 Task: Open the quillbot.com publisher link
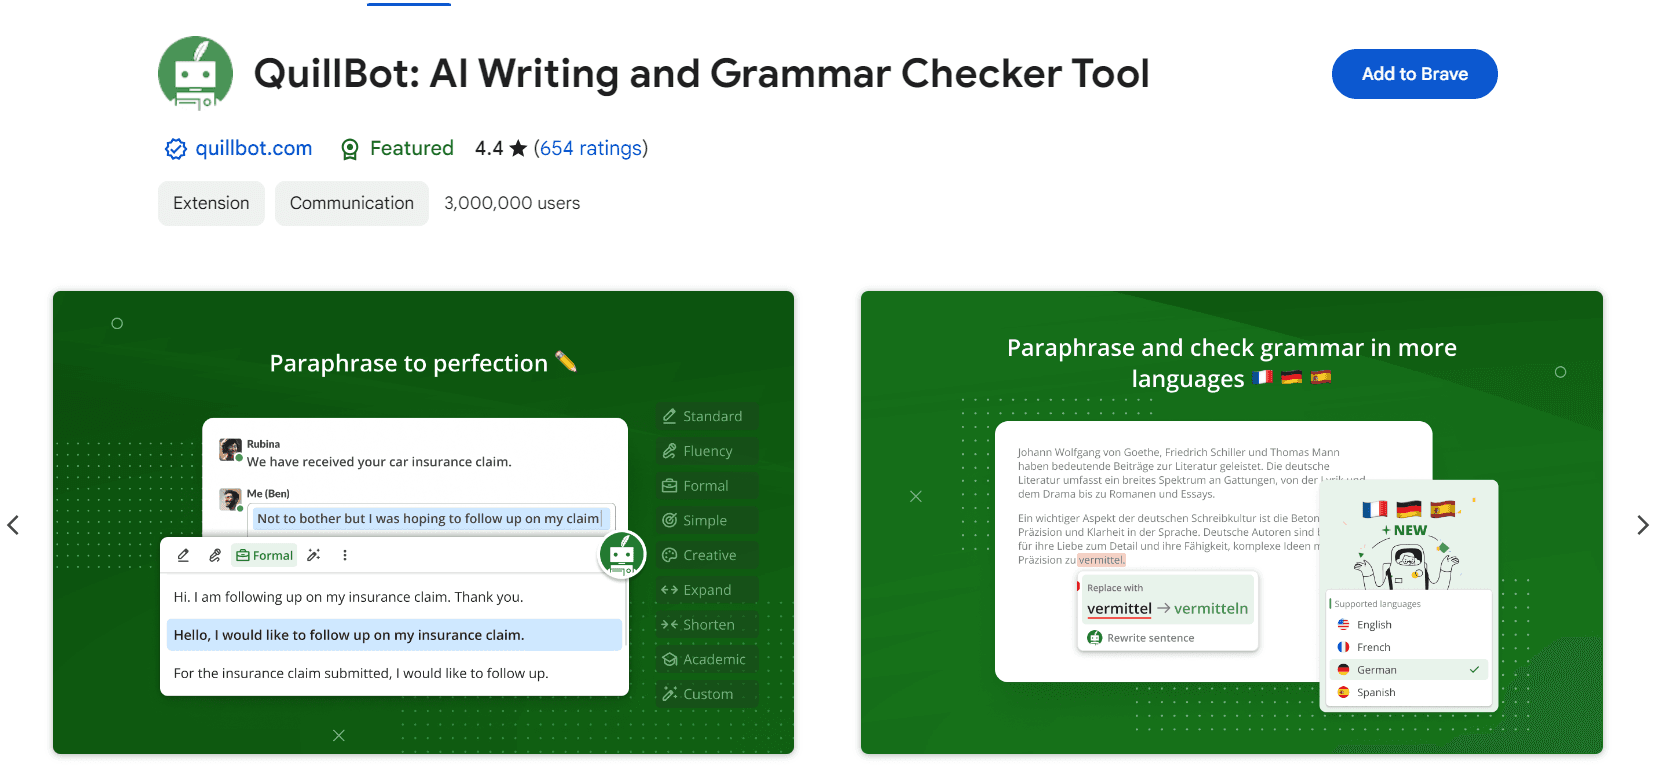click(254, 148)
